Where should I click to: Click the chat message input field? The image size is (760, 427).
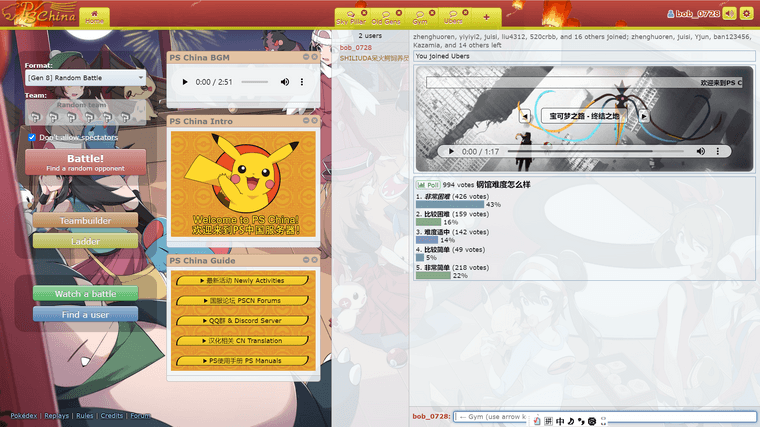pyautogui.click(x=490, y=416)
